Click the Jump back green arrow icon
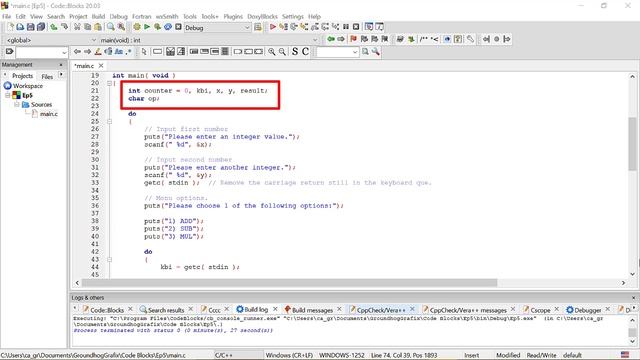The image size is (640, 360). click(x=331, y=39)
